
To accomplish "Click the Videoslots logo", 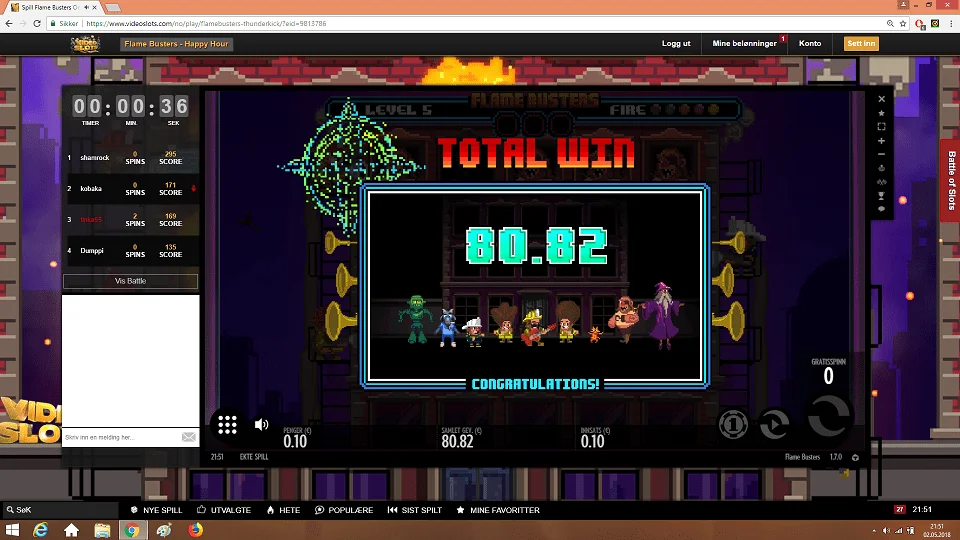I will (x=85, y=43).
